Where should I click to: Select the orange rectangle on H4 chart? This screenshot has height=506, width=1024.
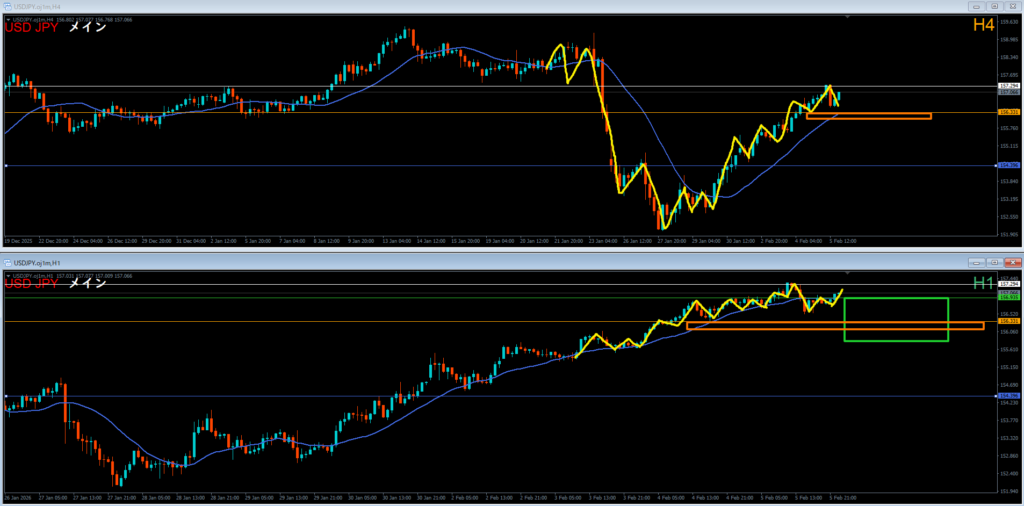(868, 117)
